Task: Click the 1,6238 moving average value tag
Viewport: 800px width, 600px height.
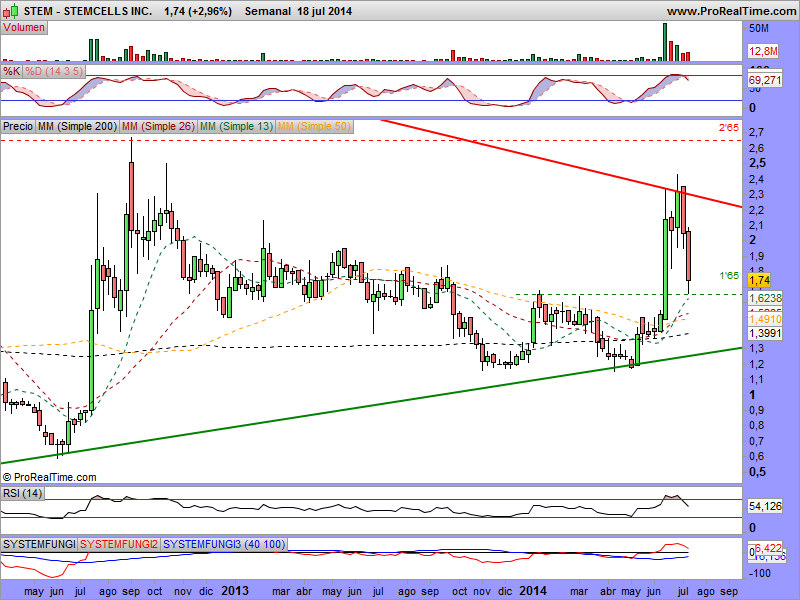Action: pos(765,298)
